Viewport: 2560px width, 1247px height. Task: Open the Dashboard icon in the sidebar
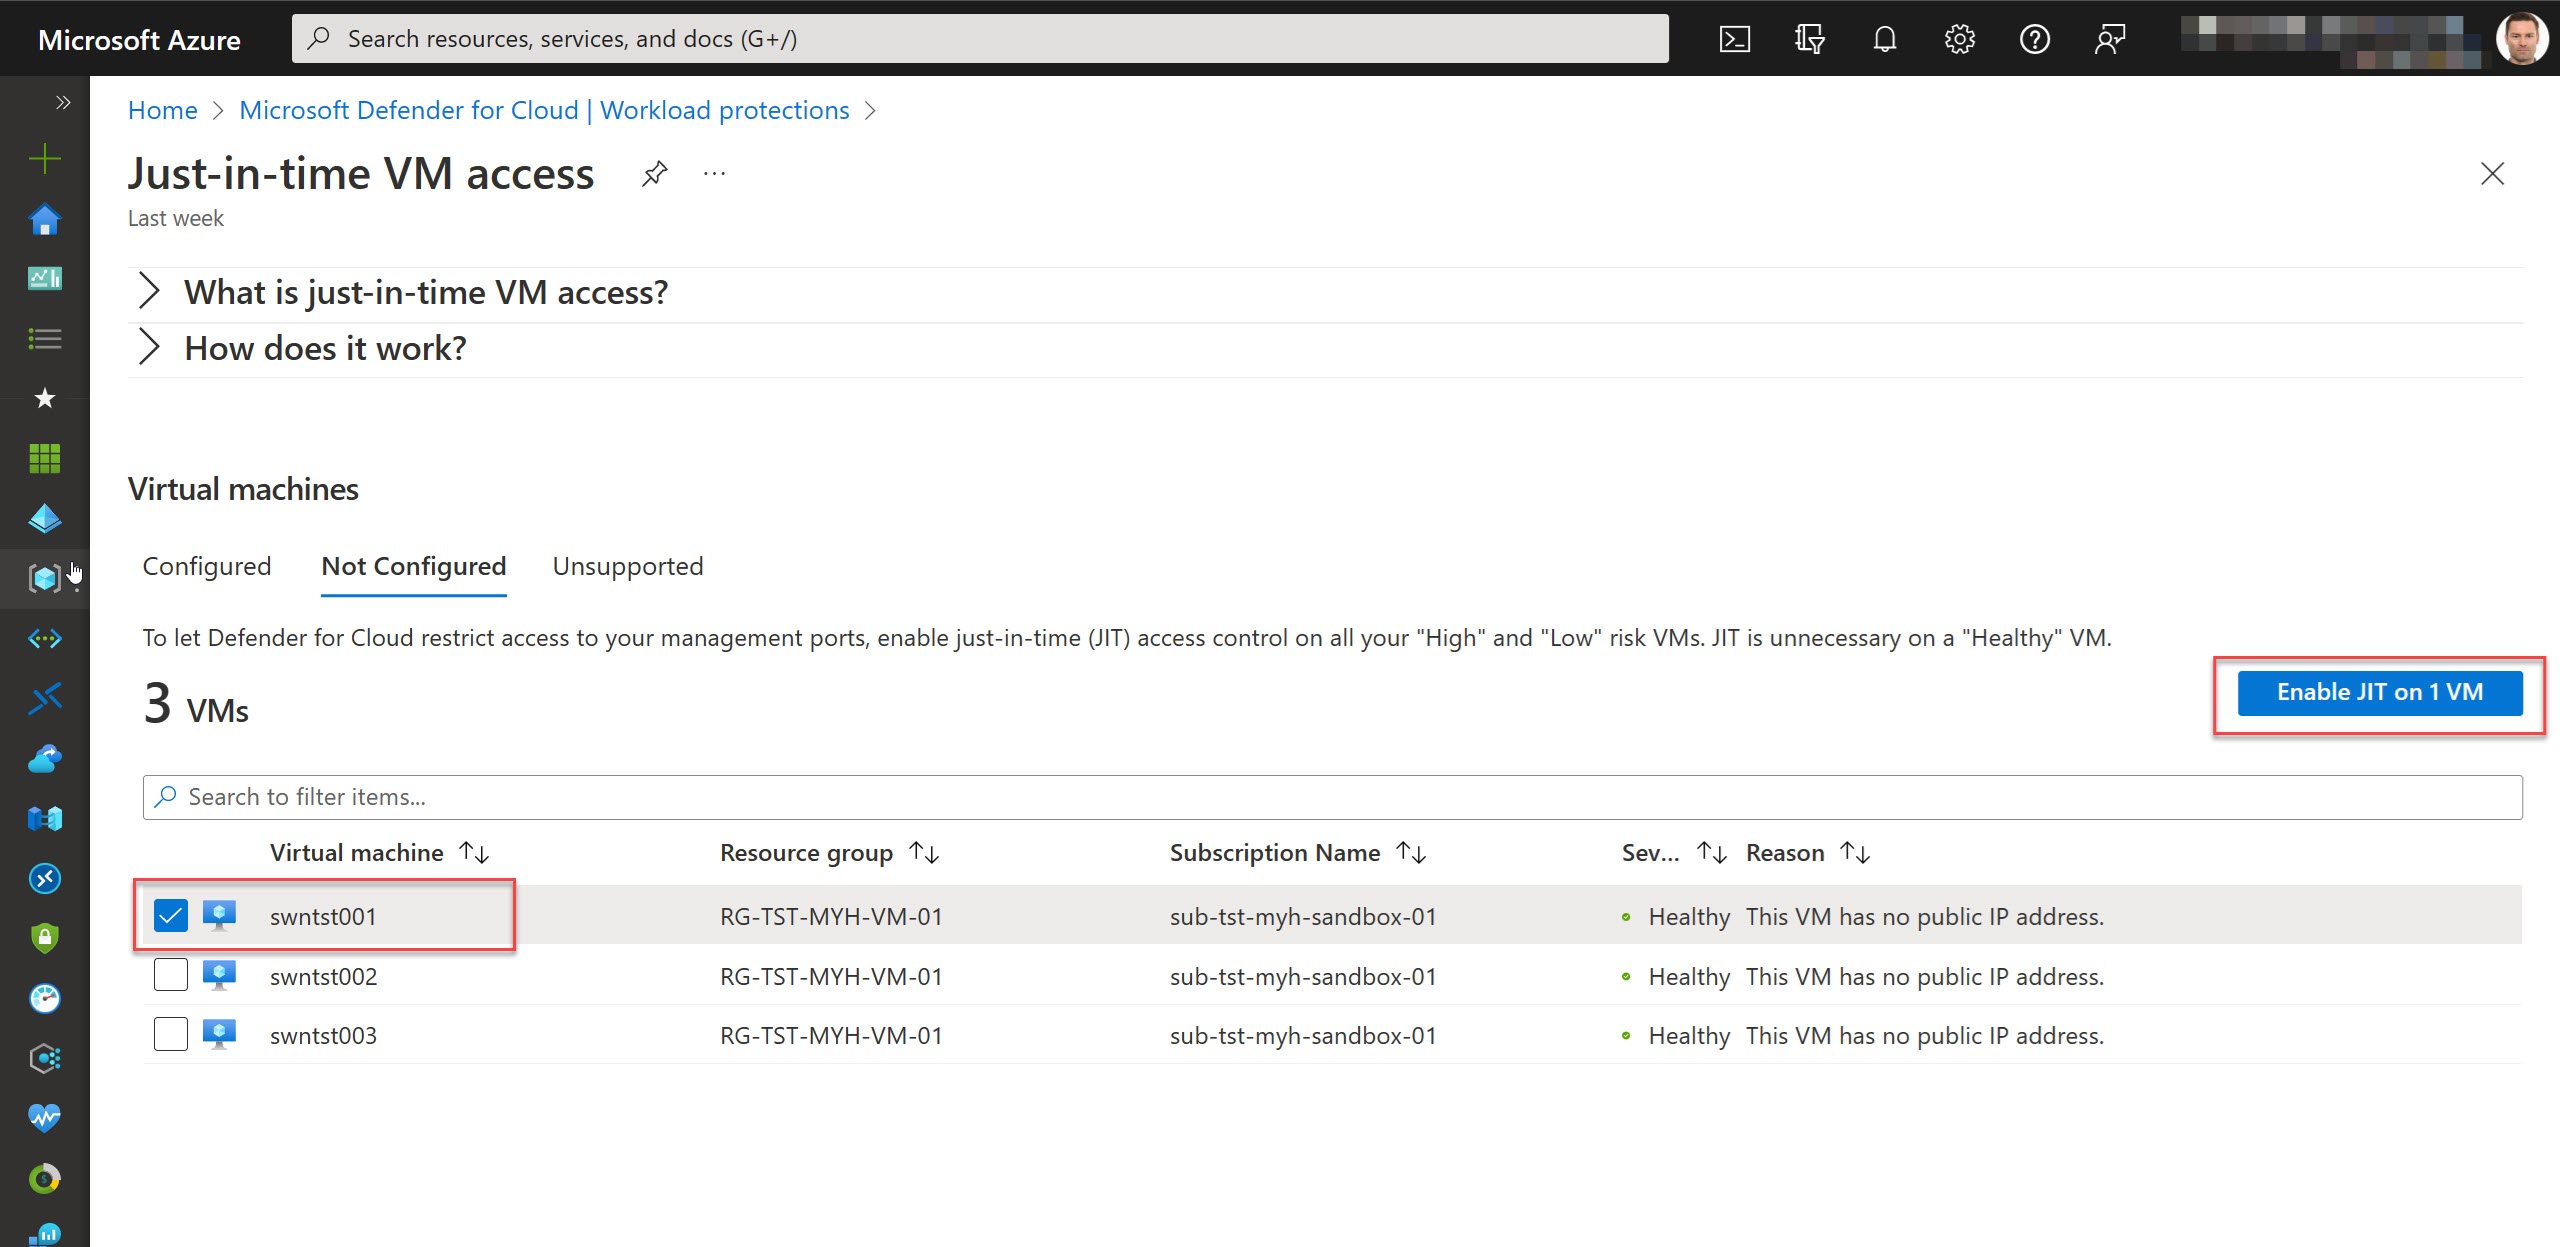point(44,279)
